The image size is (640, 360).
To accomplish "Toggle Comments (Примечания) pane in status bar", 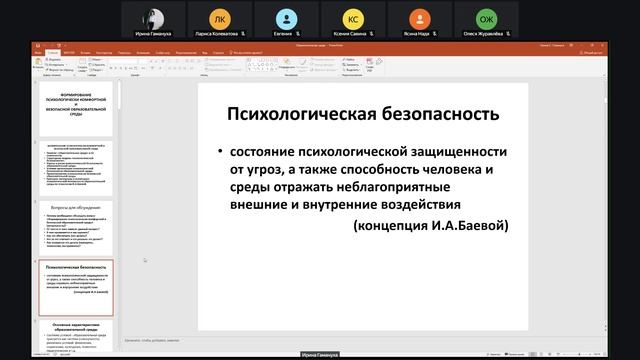I will pyautogui.click(x=515, y=354).
